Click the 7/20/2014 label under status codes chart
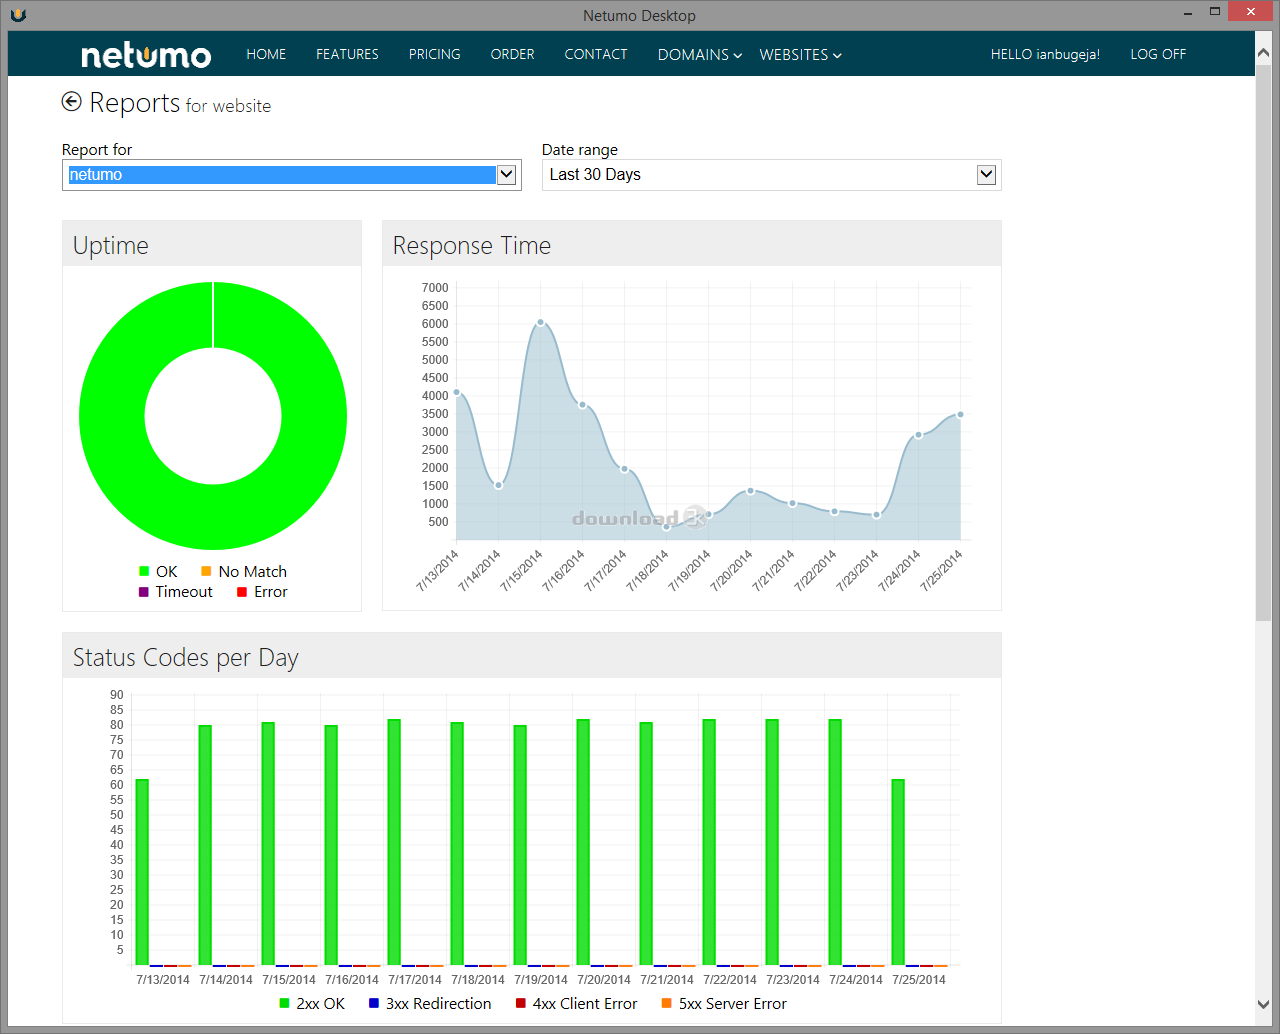 pyautogui.click(x=604, y=980)
